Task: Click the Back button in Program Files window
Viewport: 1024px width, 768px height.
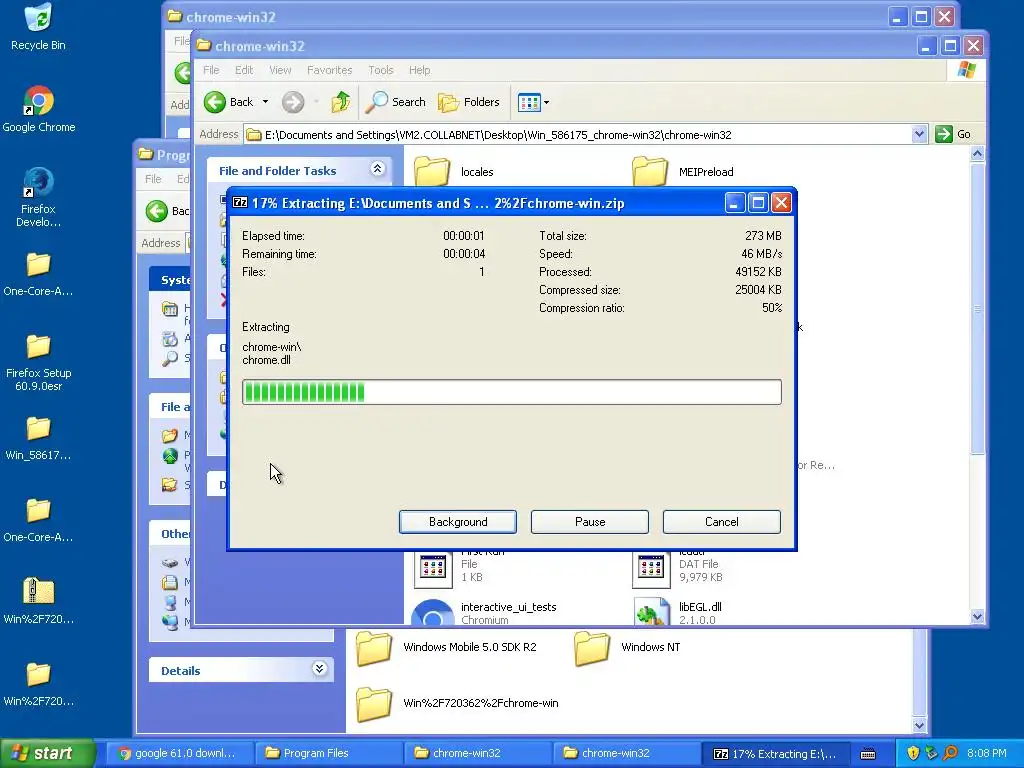Action: pyautogui.click(x=167, y=211)
